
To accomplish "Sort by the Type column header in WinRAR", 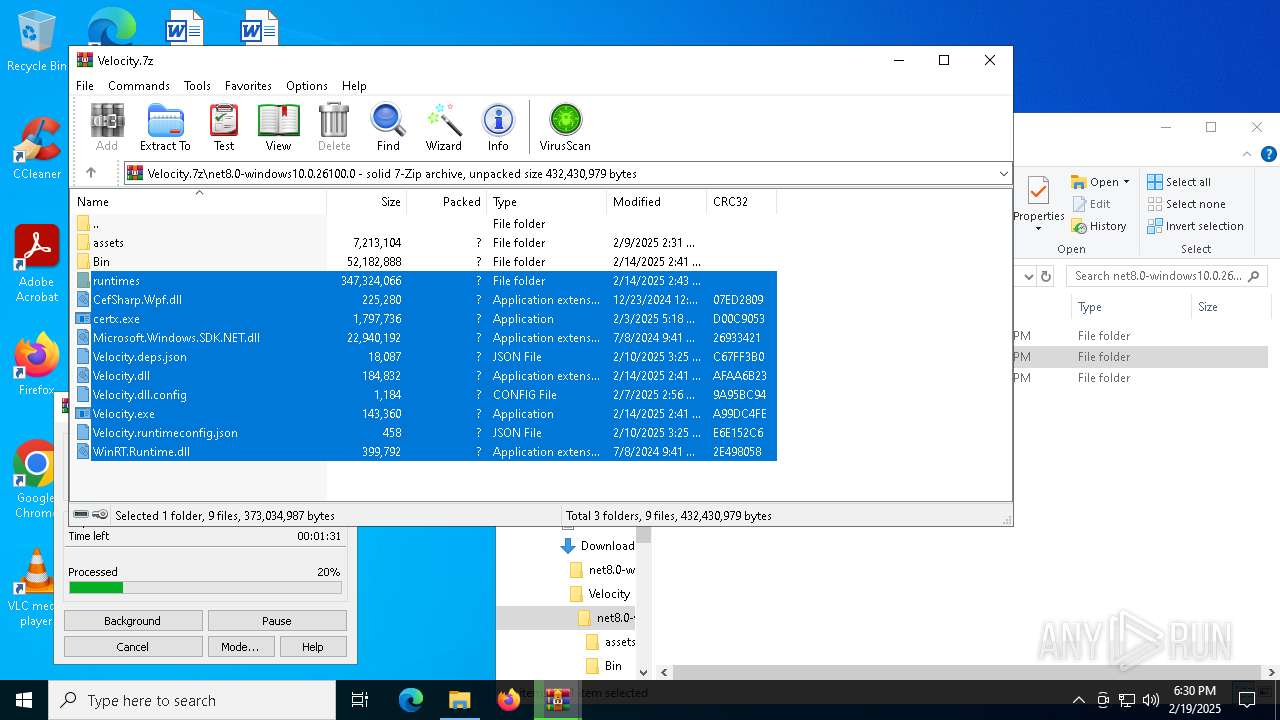I will [x=546, y=202].
